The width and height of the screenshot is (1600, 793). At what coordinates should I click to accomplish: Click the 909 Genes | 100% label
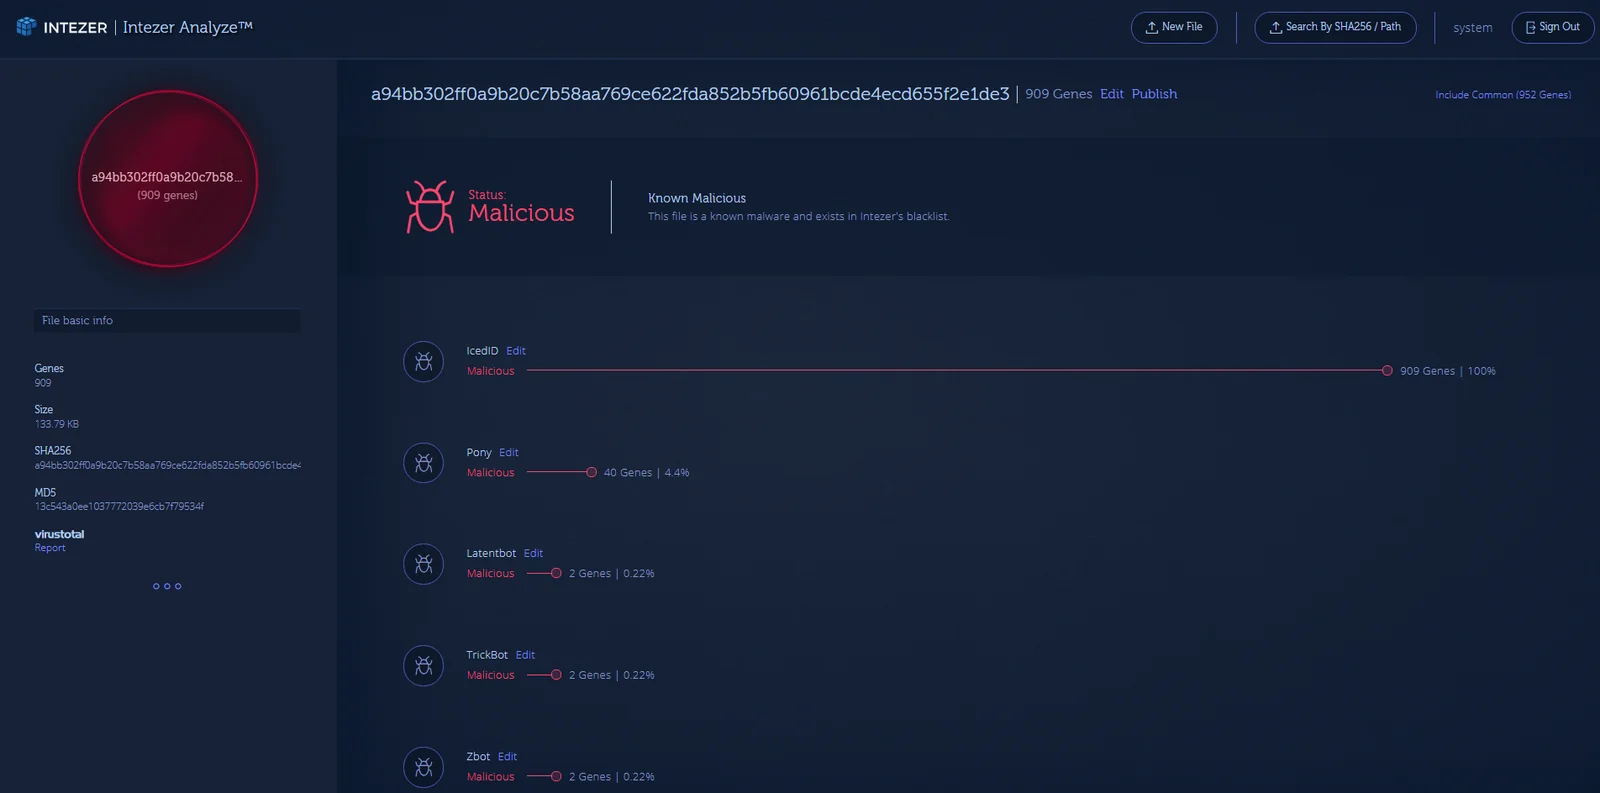click(x=1448, y=371)
